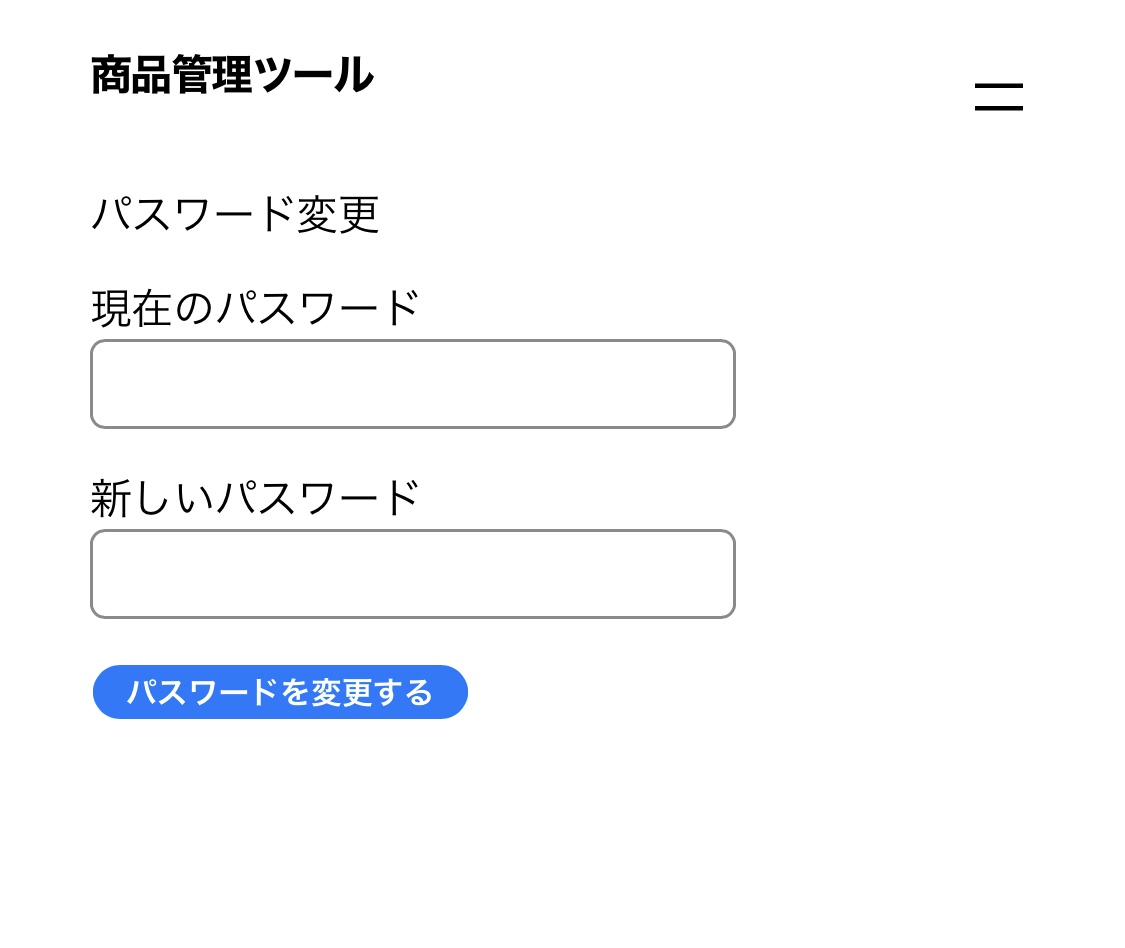Click the 現在のパスワード label text
The image size is (1125, 948).
click(255, 308)
